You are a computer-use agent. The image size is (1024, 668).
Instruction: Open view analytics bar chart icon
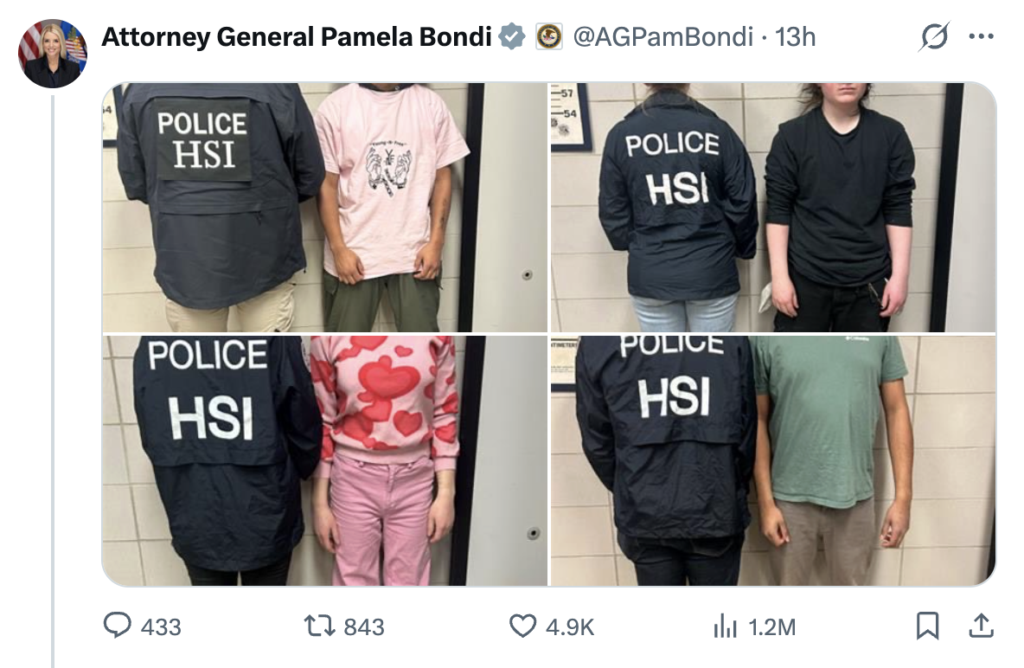click(725, 626)
